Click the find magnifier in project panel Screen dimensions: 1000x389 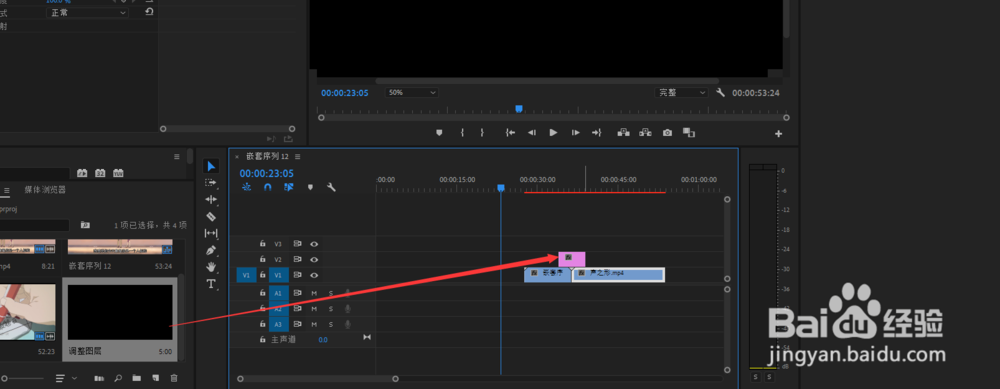tap(118, 378)
